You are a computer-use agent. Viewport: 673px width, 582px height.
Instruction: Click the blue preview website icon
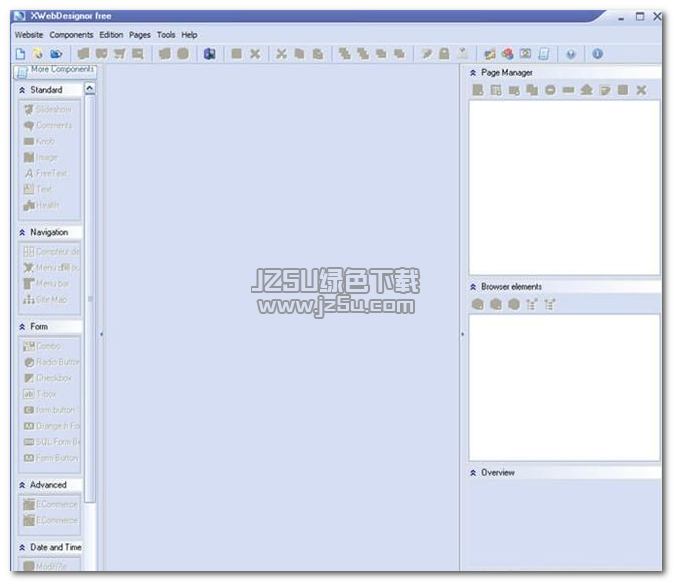coord(56,54)
